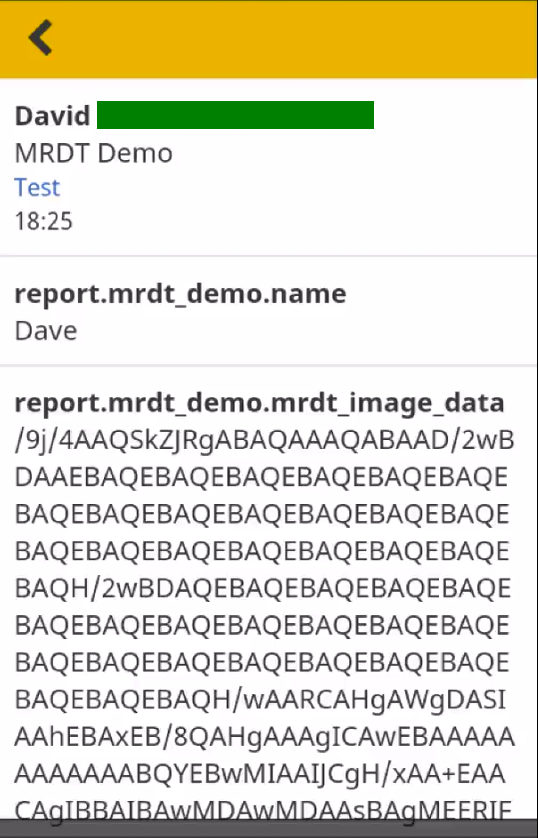Click the Dave name value
Image resolution: width=538 pixels, height=838 pixels.
(x=46, y=330)
